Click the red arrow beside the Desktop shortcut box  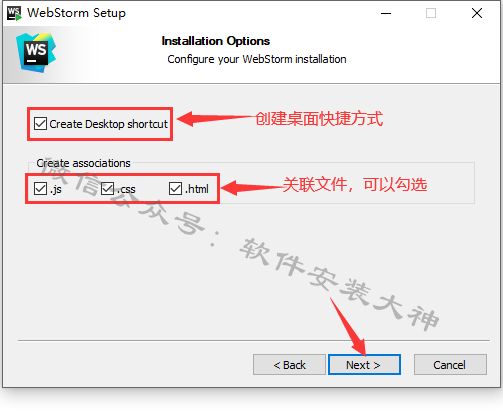[x=216, y=119]
